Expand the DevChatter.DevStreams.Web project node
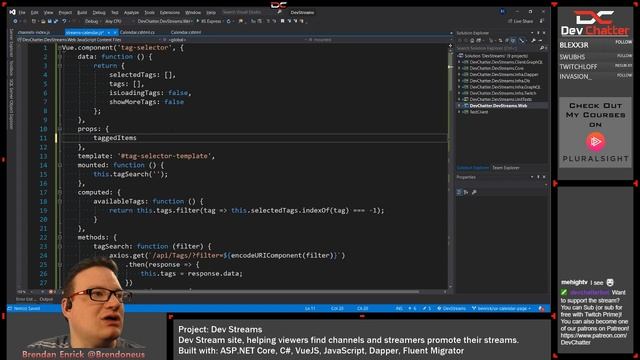This screenshot has width=640, height=360. point(459,106)
